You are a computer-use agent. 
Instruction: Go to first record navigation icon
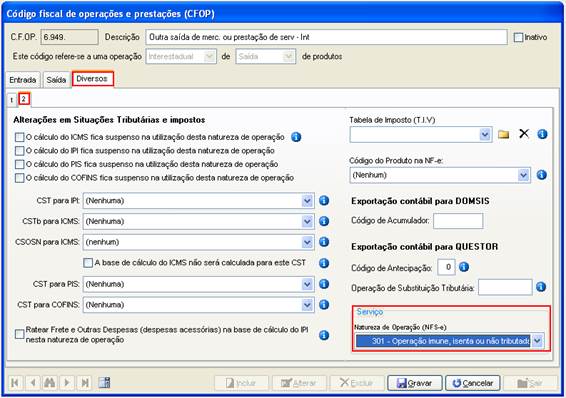pos(15,382)
